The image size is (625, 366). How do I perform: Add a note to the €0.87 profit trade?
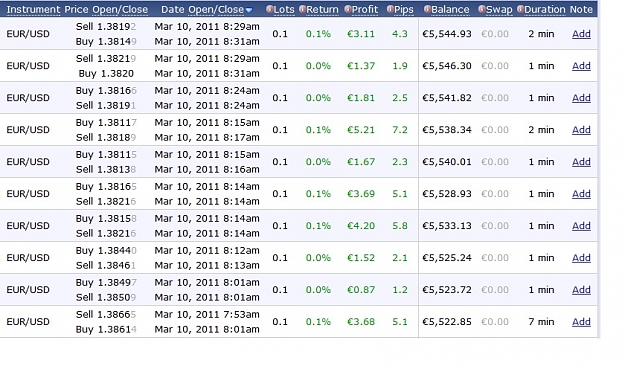pos(581,289)
